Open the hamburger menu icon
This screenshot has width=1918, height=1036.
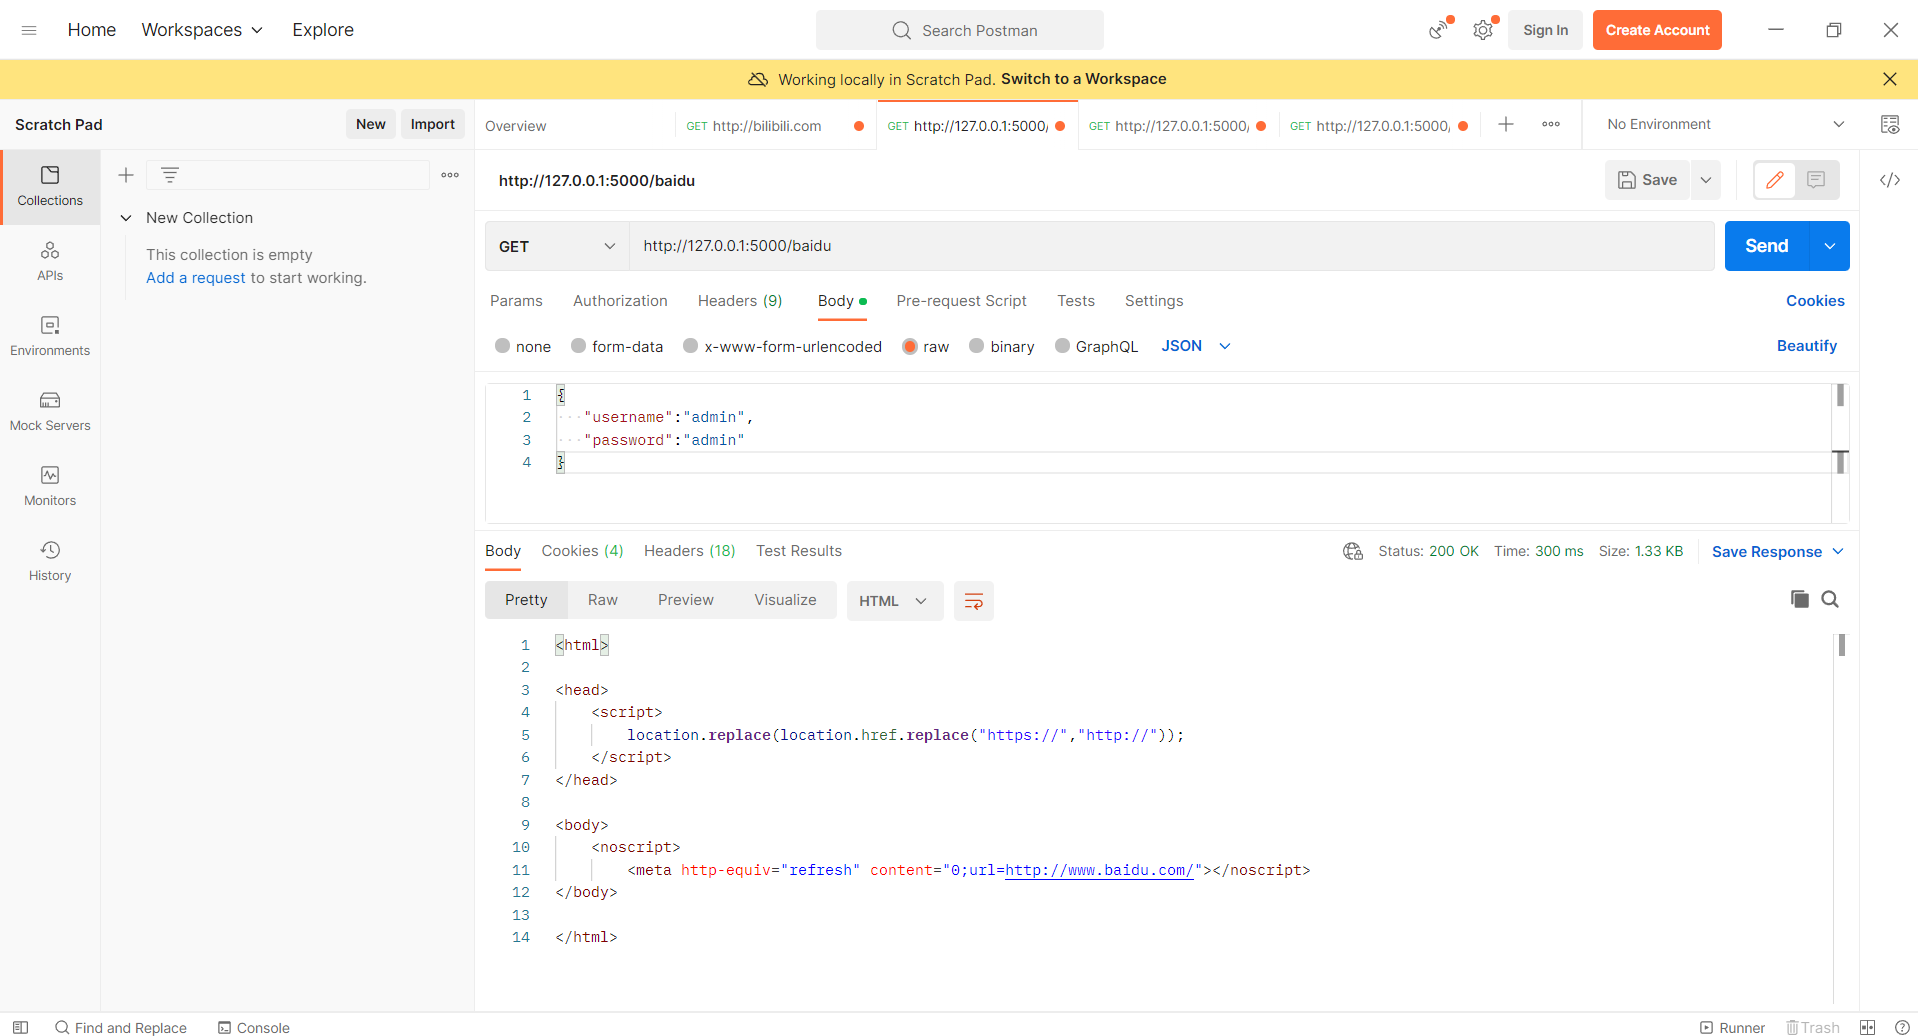(29, 30)
